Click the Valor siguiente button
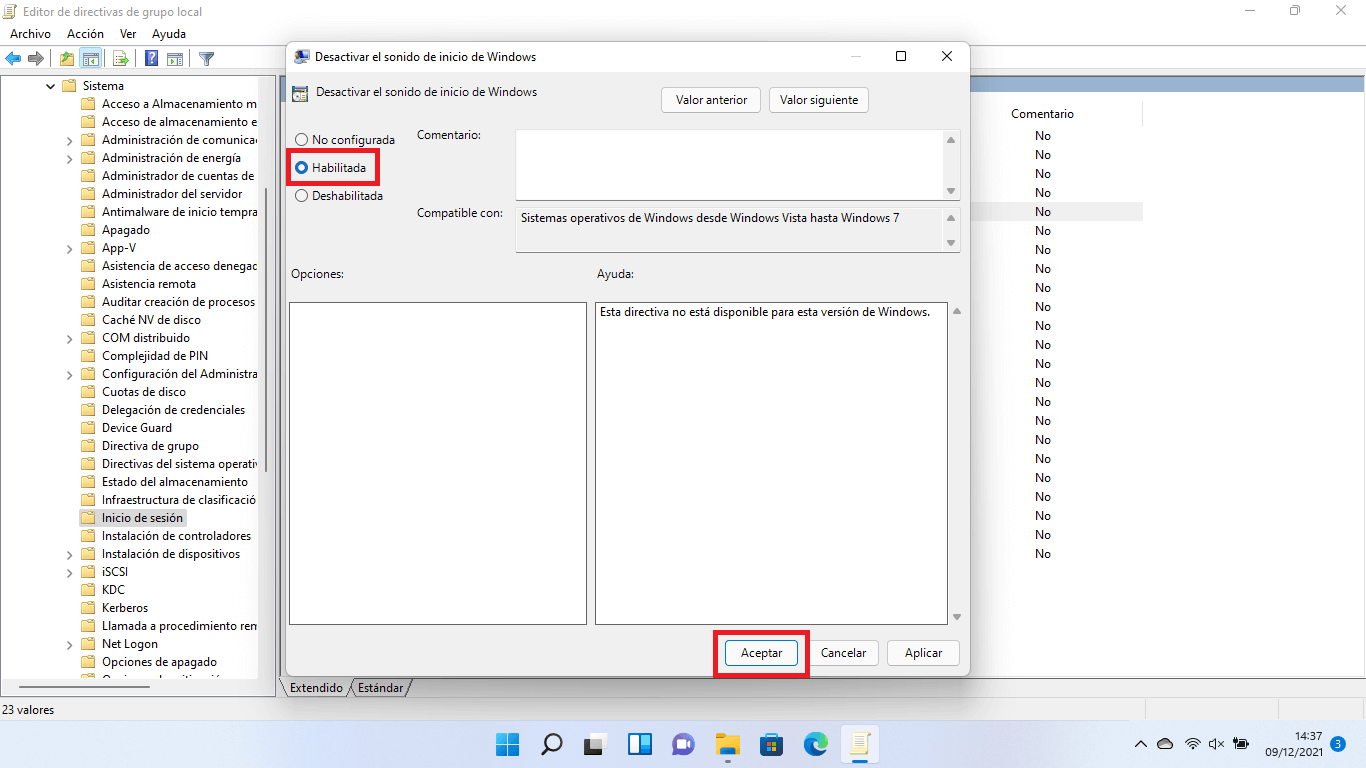This screenshot has height=768, width=1366. (819, 100)
